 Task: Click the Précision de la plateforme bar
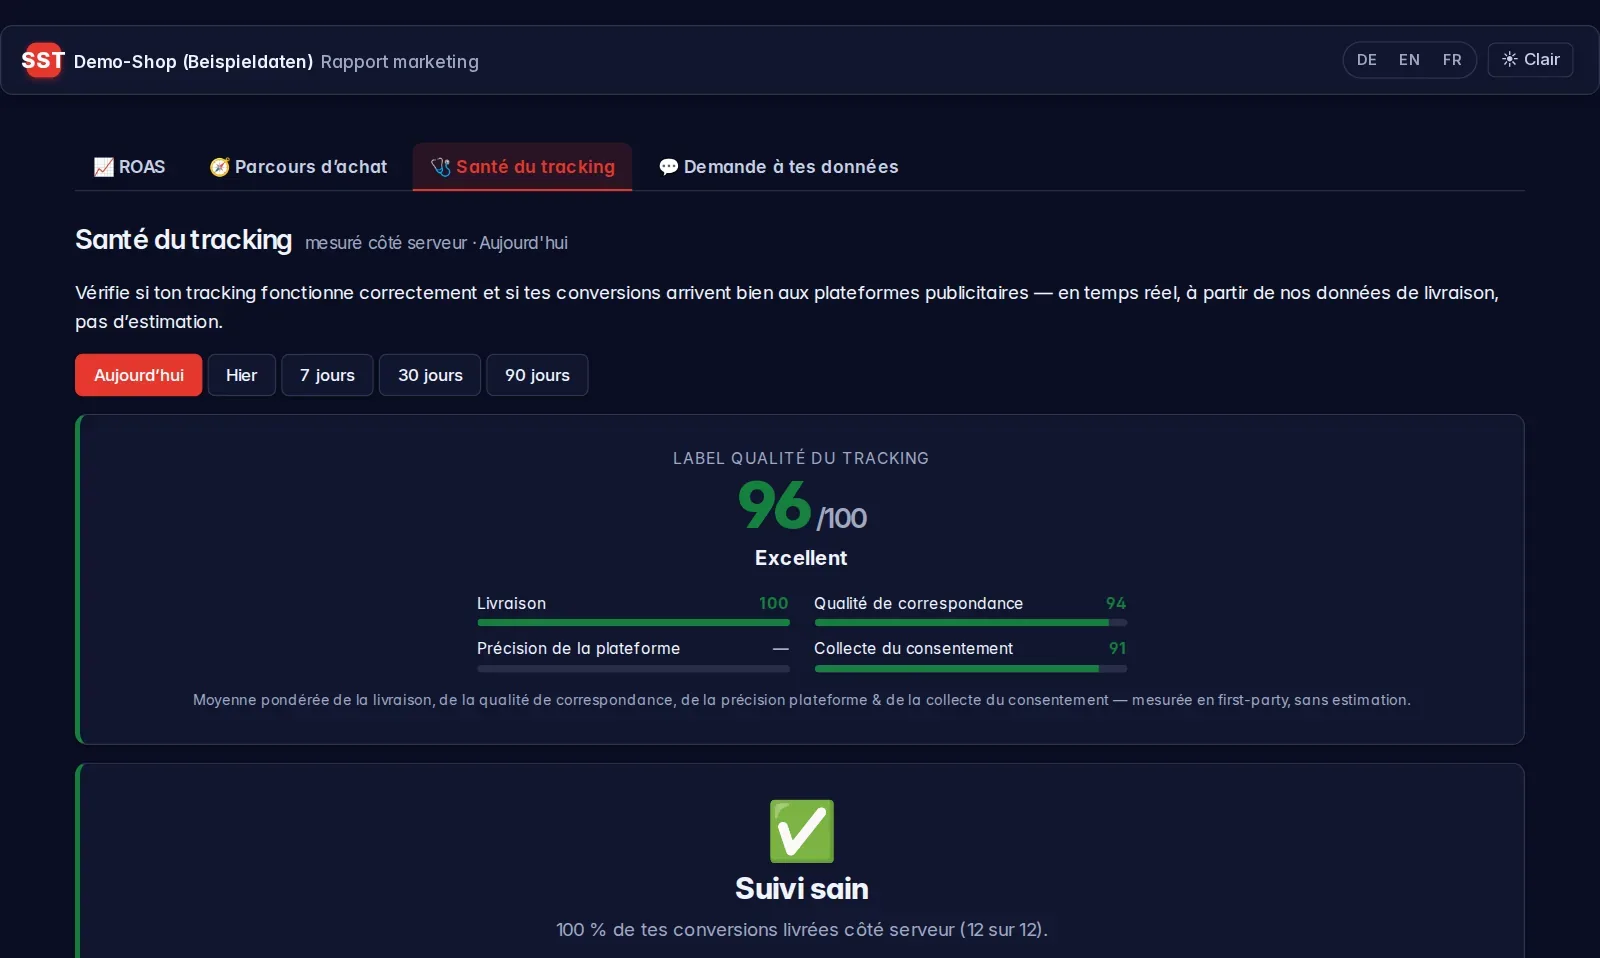tap(633, 668)
